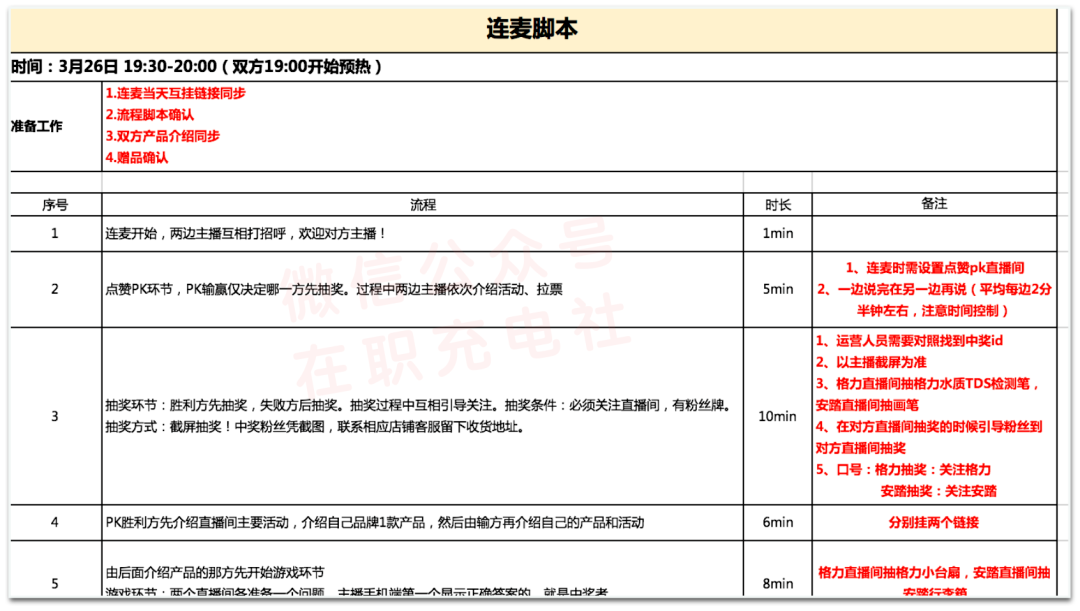Click '2.流程脚本确认' line

coord(149,114)
